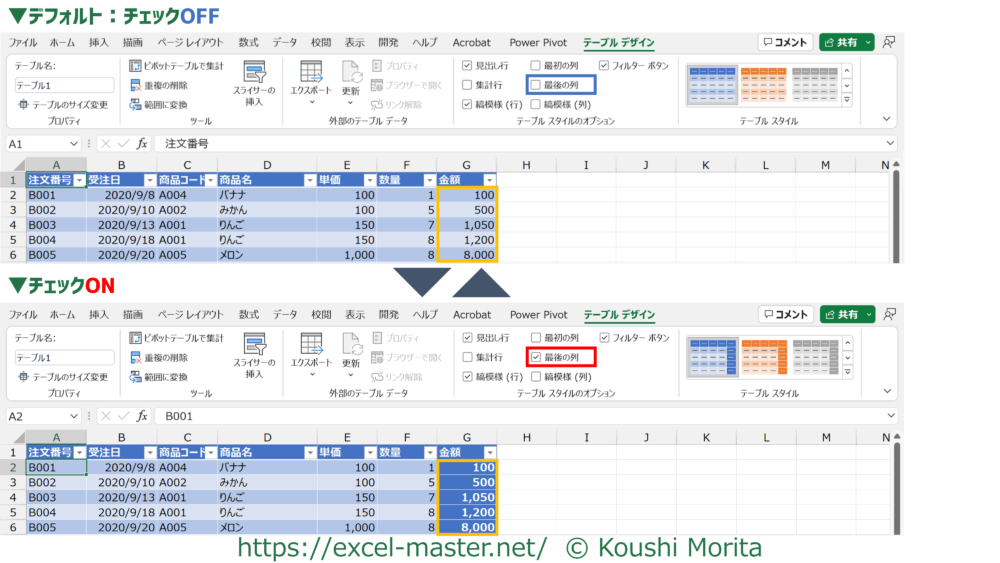This screenshot has height=563, width=1000.
Task: Click the テーブル名 field in the チェックOFF ribbon
Action: [x=64, y=86]
